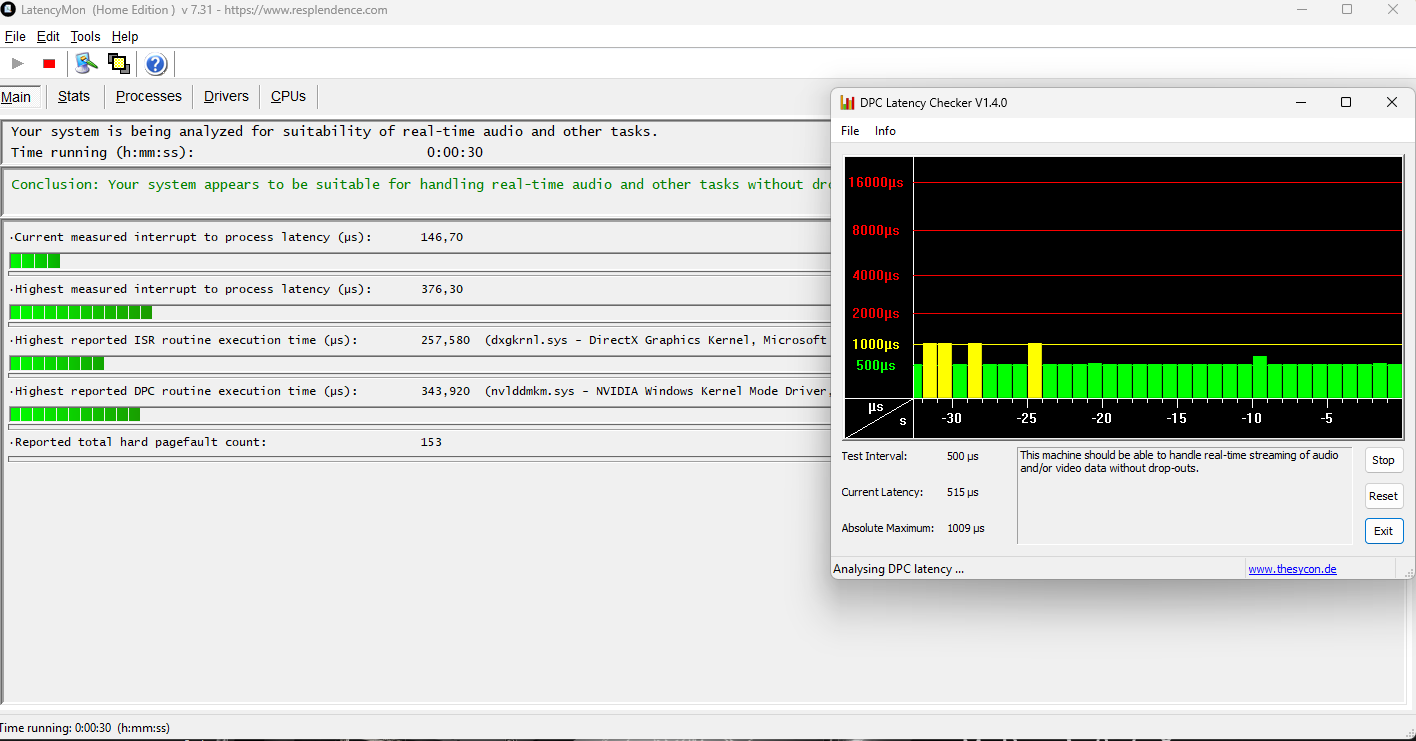This screenshot has width=1416, height=741.
Task: Open the LatencyMon Help menu
Action: click(125, 36)
